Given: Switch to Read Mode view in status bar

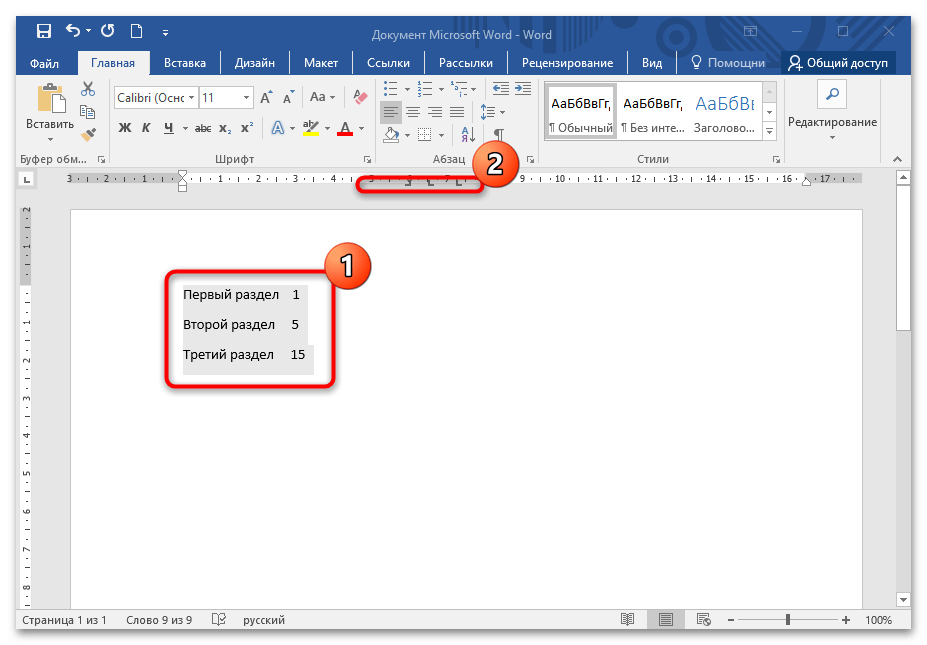Looking at the screenshot, I should (627, 620).
